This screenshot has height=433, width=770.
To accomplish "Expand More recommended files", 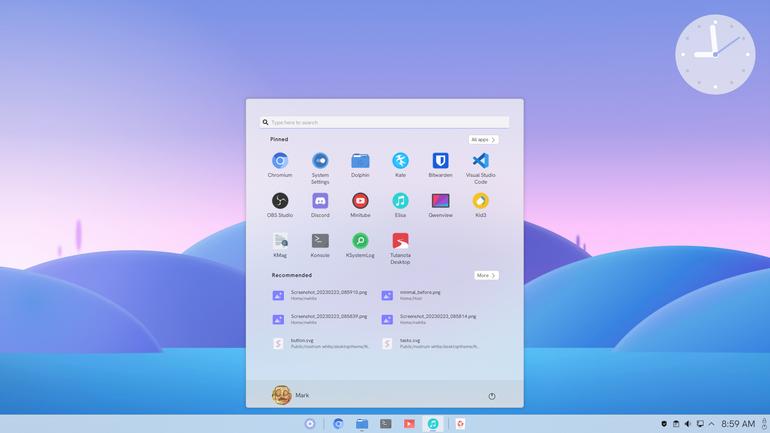I will pos(486,275).
